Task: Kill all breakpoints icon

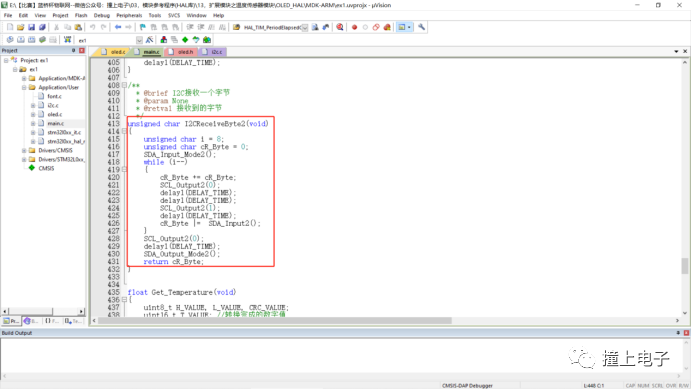Action: click(x=387, y=27)
